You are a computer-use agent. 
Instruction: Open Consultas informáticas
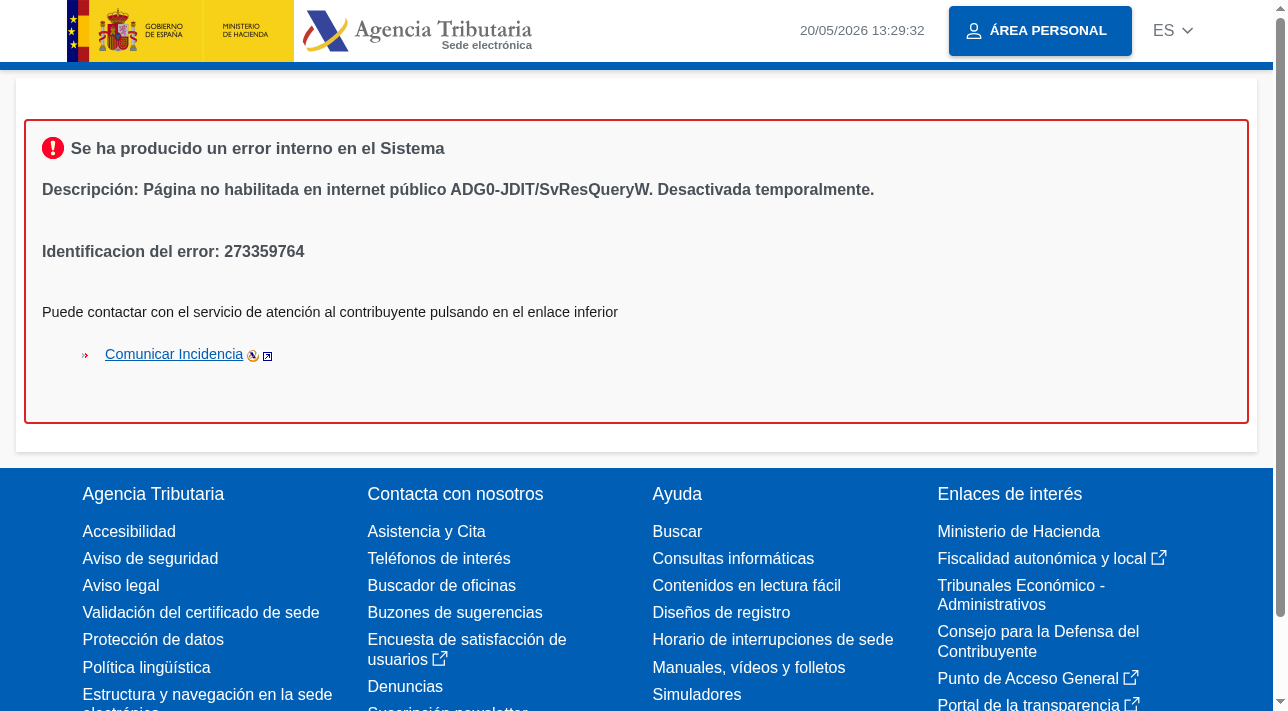point(733,559)
